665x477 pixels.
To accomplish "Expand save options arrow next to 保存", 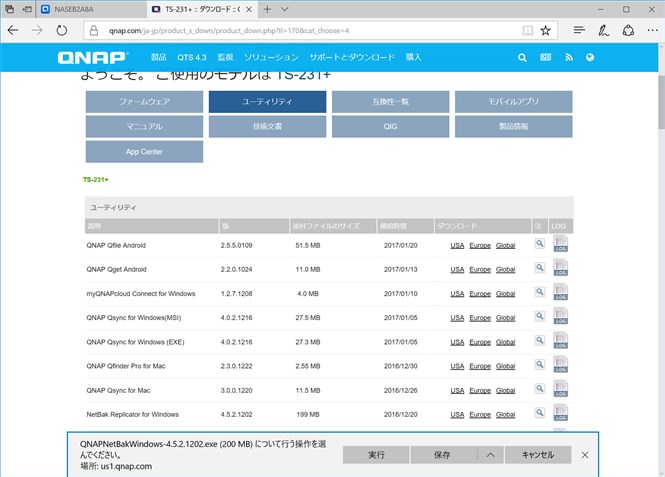I will click(490, 455).
